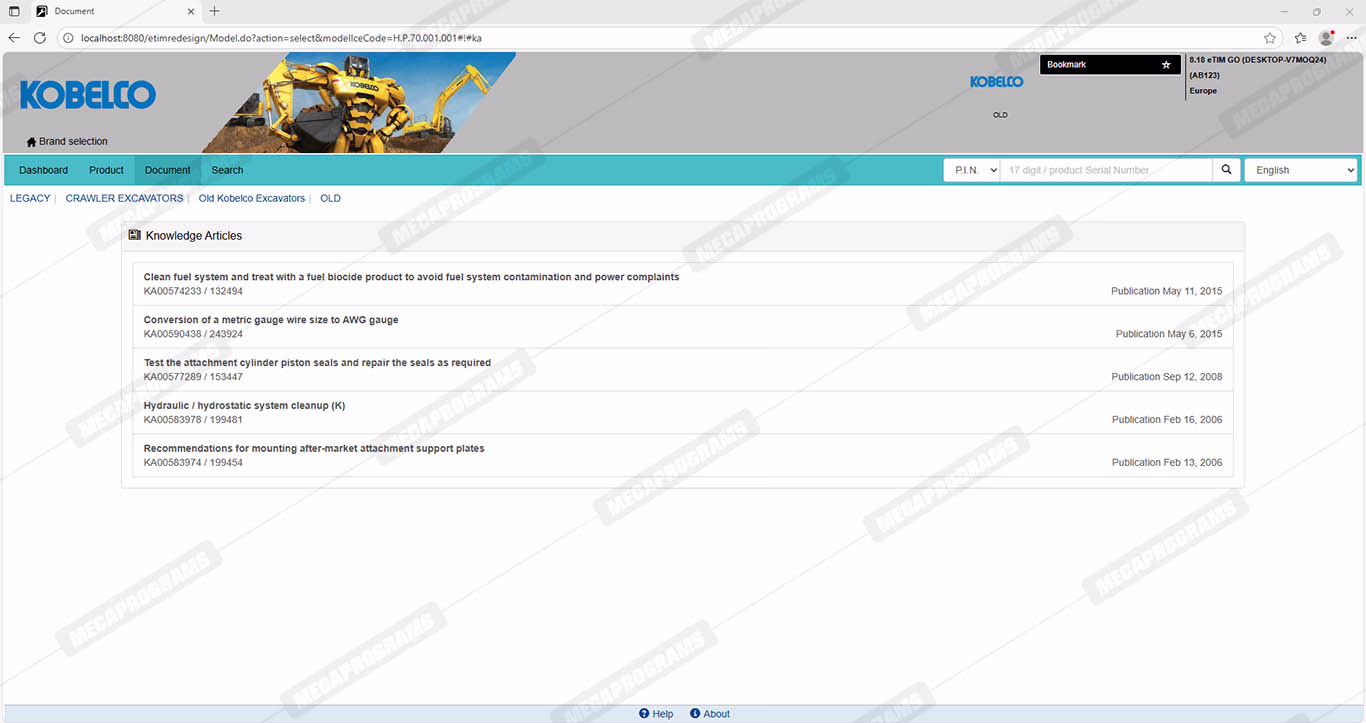Screen dimensions: 1366x723
Task: Focus the product serial number input field
Action: (x=1106, y=170)
